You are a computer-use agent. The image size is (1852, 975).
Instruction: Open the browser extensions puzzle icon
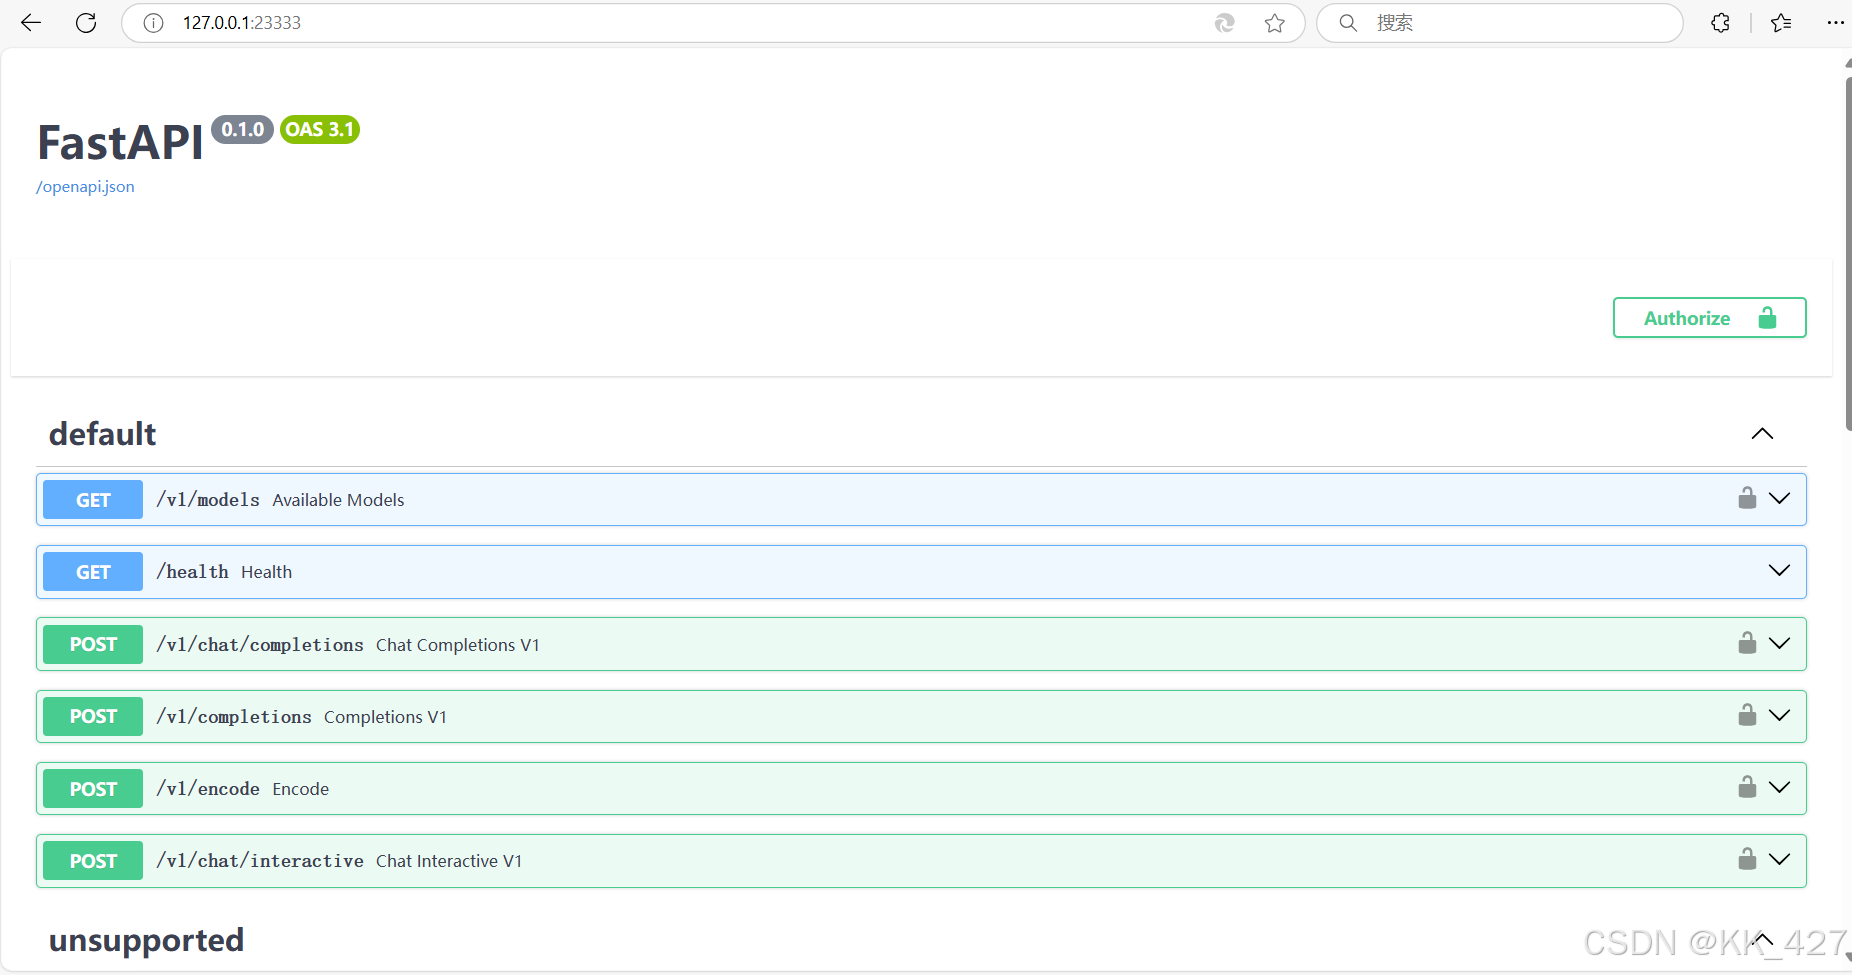[1720, 23]
